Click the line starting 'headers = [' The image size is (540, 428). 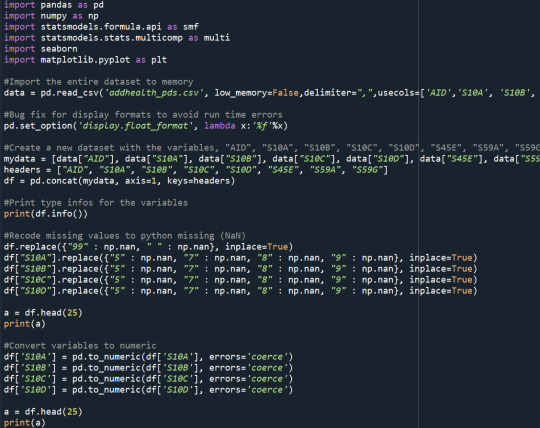(196, 170)
